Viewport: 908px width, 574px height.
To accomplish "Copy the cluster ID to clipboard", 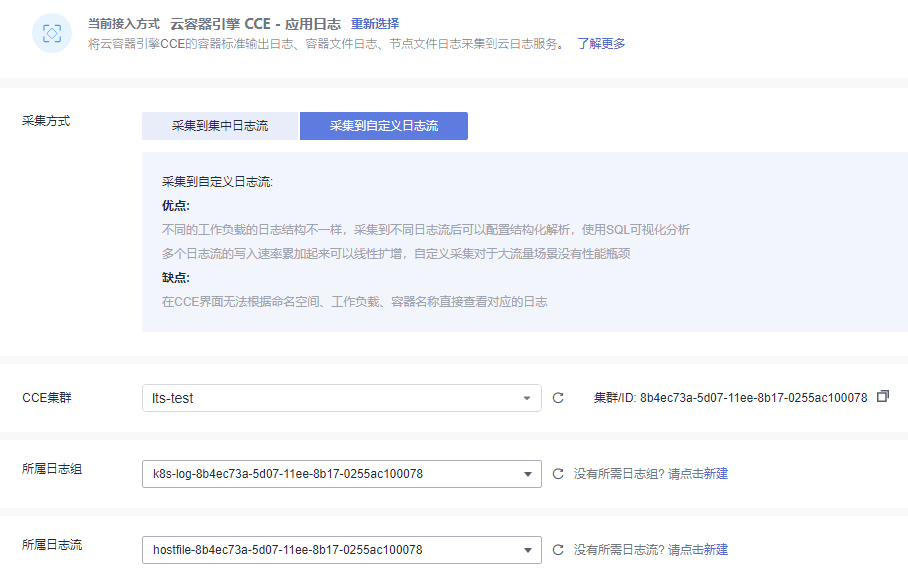I will 883,396.
